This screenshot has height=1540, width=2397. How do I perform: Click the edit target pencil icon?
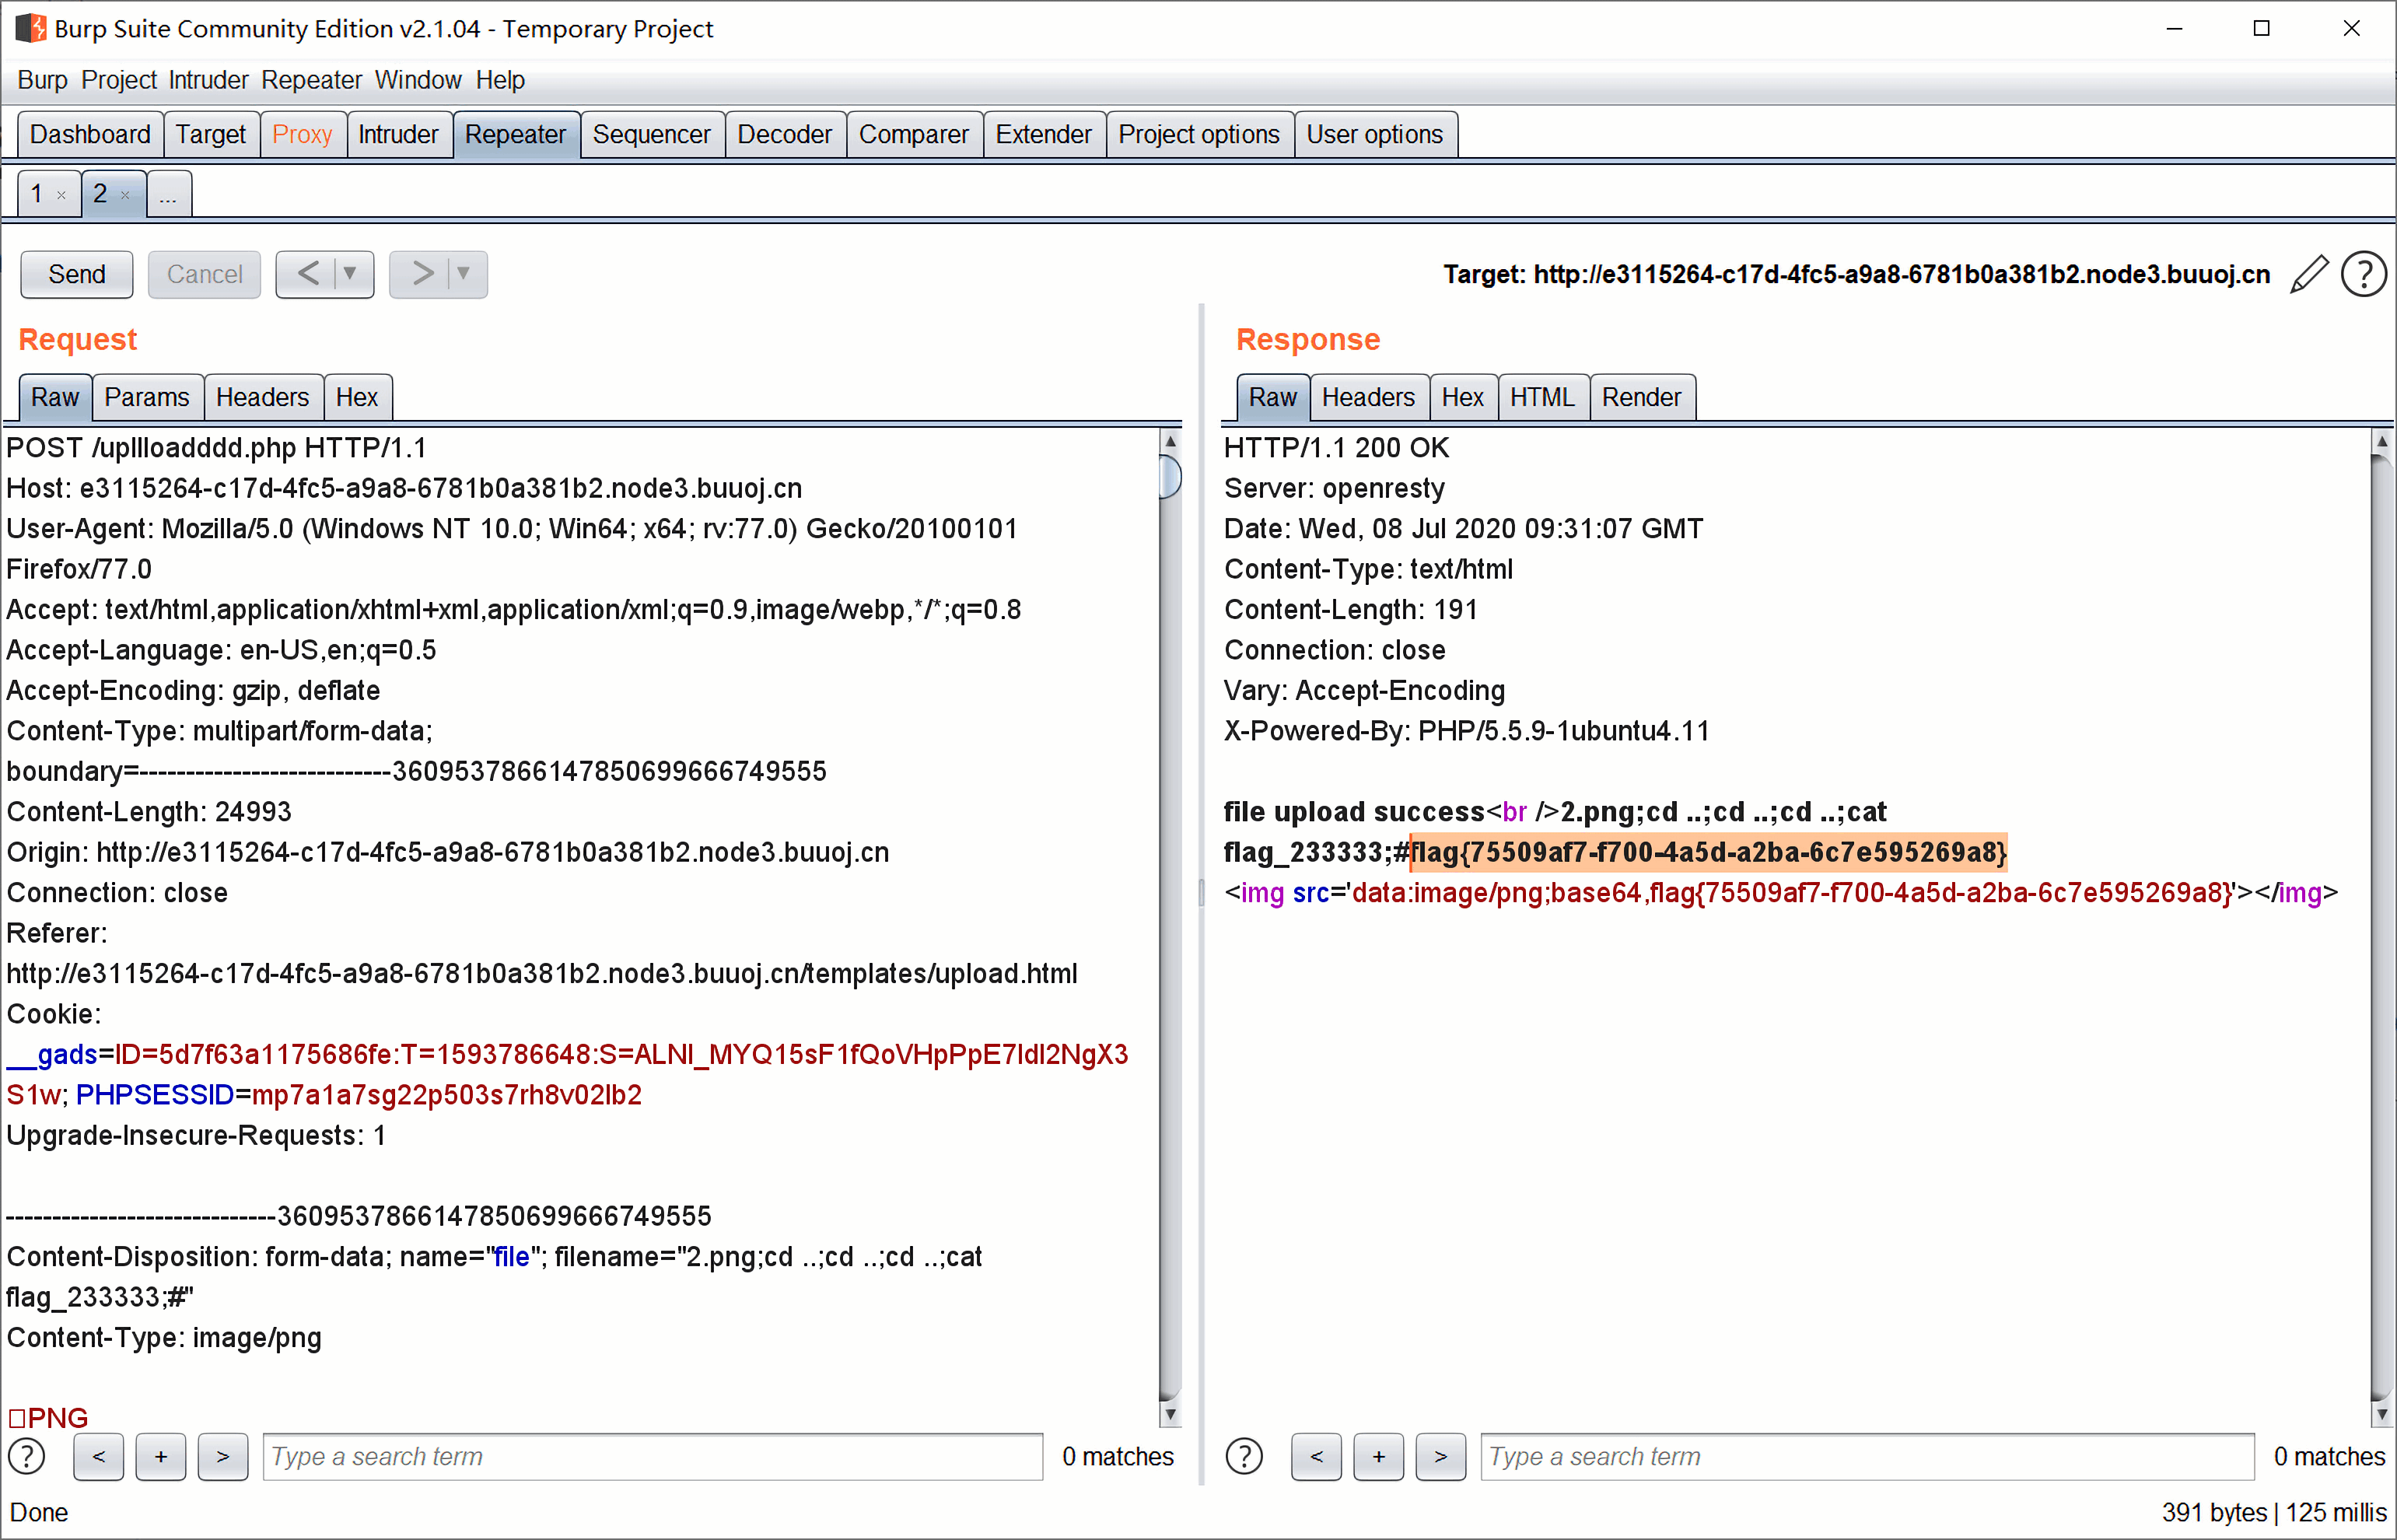coord(2308,274)
